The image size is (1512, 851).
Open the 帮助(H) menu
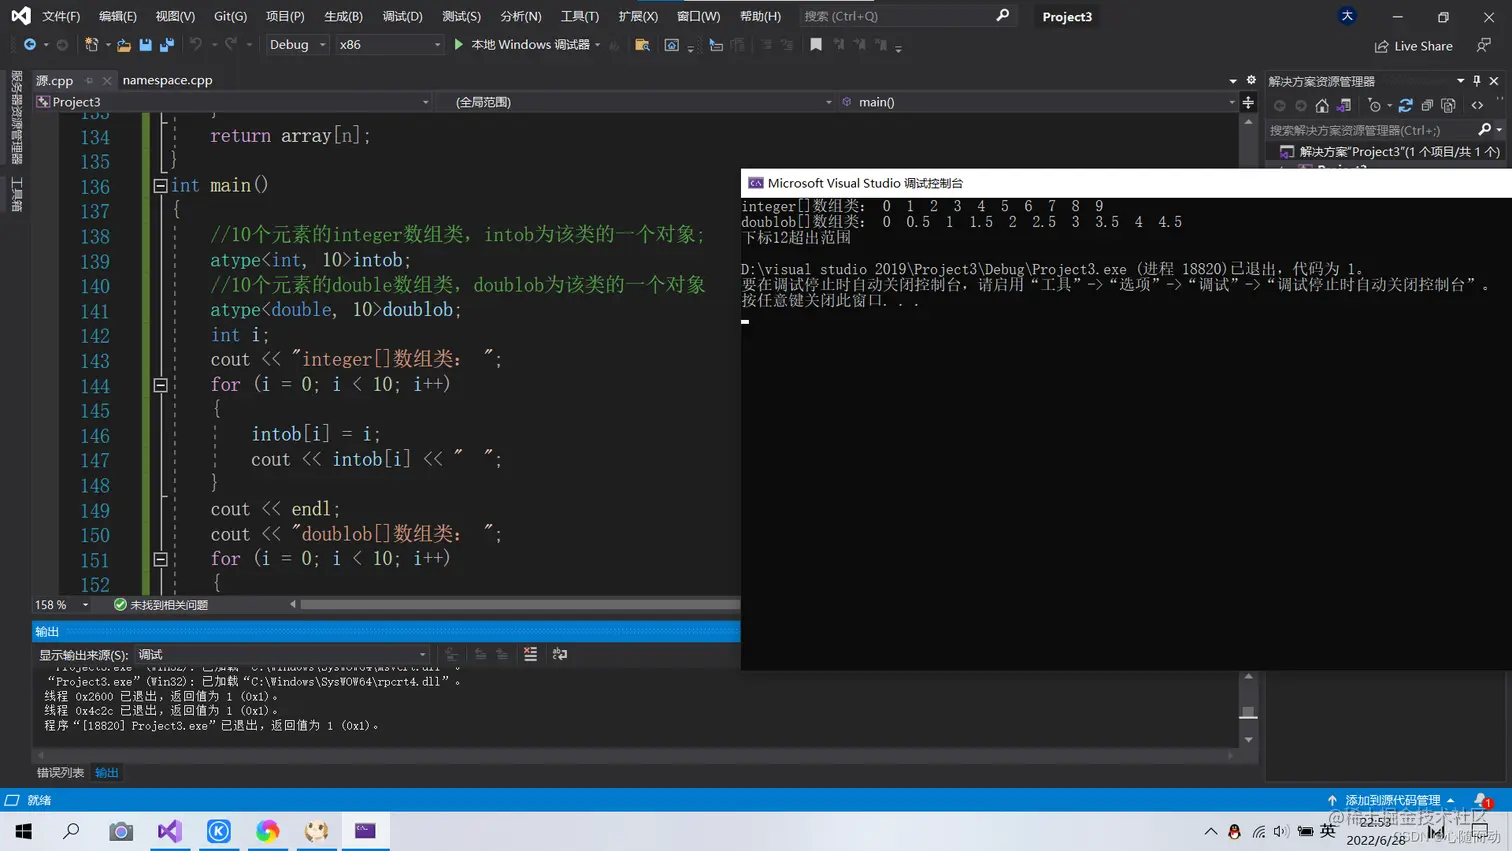(760, 16)
